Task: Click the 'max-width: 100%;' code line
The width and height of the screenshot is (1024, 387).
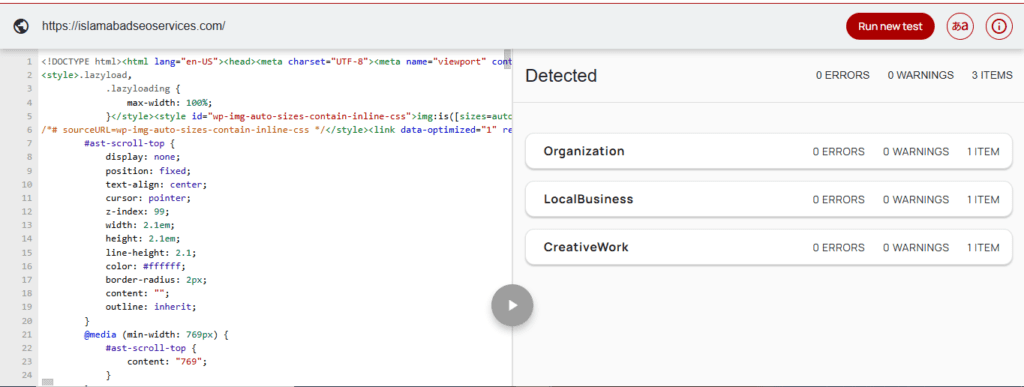Action: pyautogui.click(x=169, y=102)
